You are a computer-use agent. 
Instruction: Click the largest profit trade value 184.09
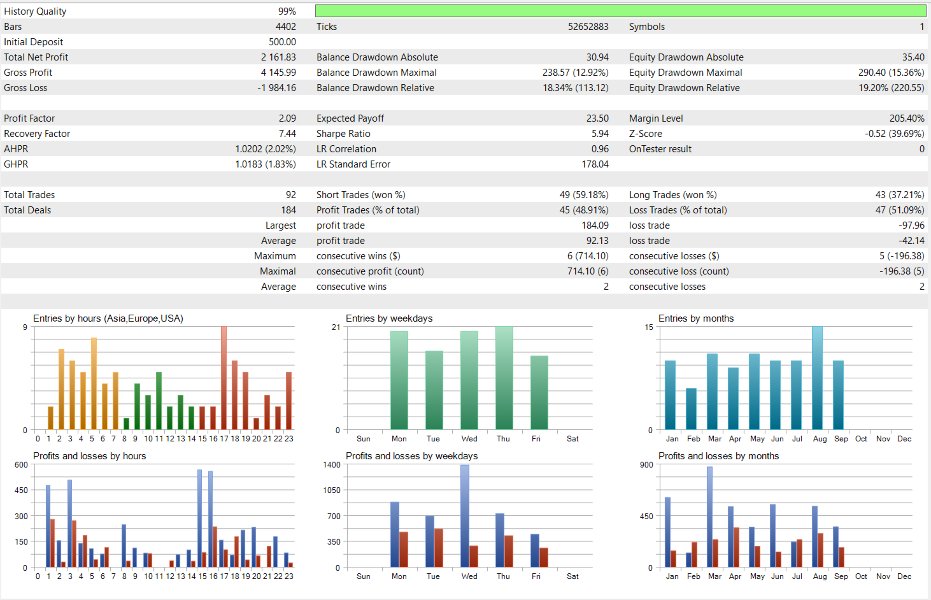pos(595,226)
